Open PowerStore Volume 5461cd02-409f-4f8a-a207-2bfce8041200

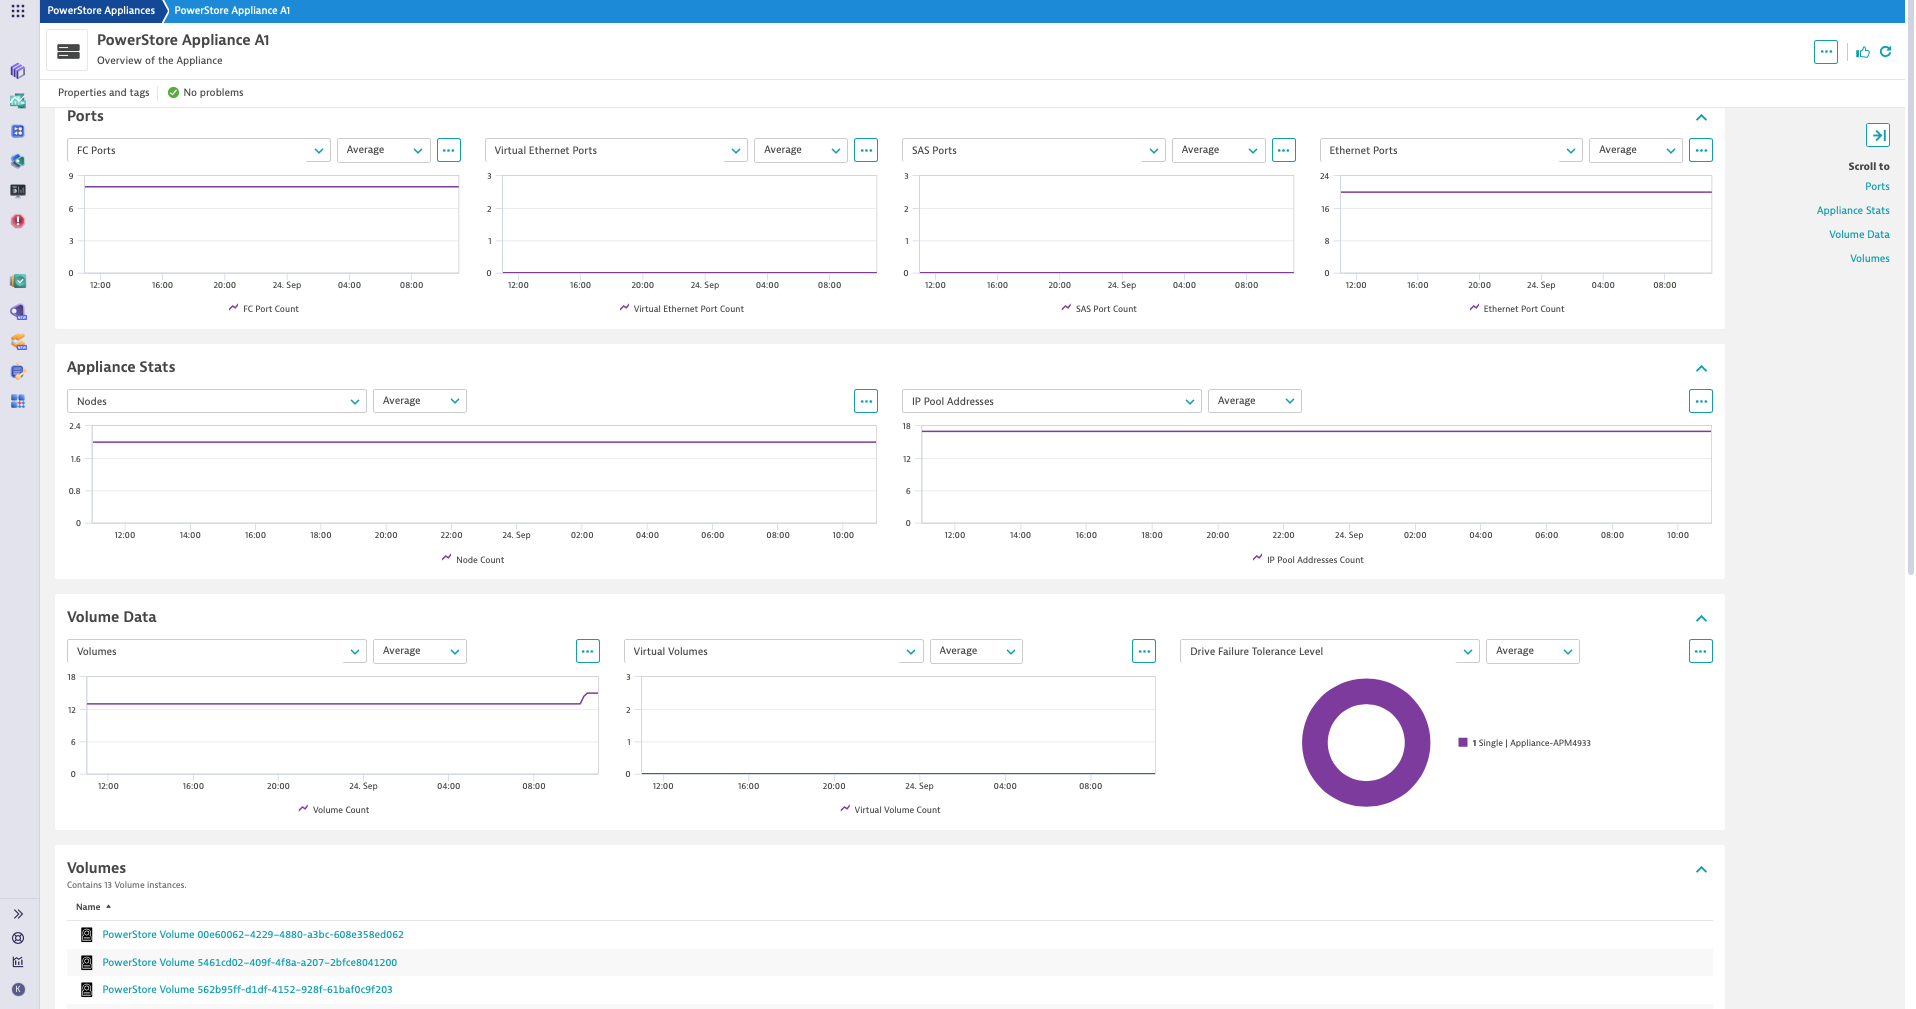[250, 963]
